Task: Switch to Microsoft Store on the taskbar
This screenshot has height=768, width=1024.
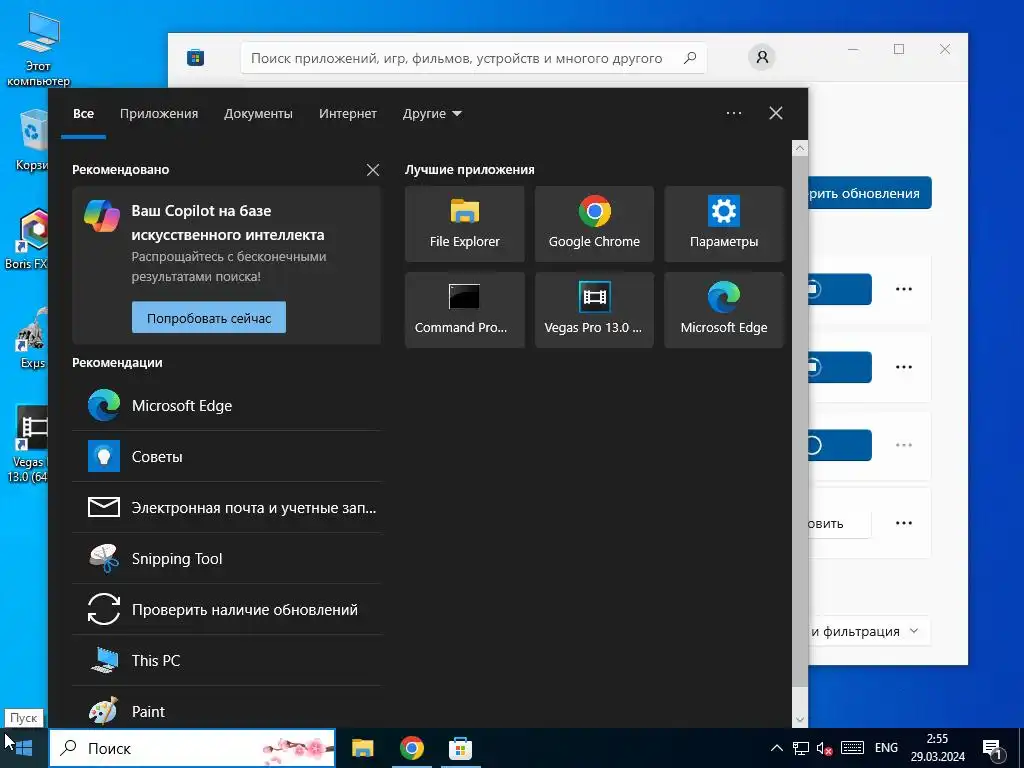Action: 460,748
